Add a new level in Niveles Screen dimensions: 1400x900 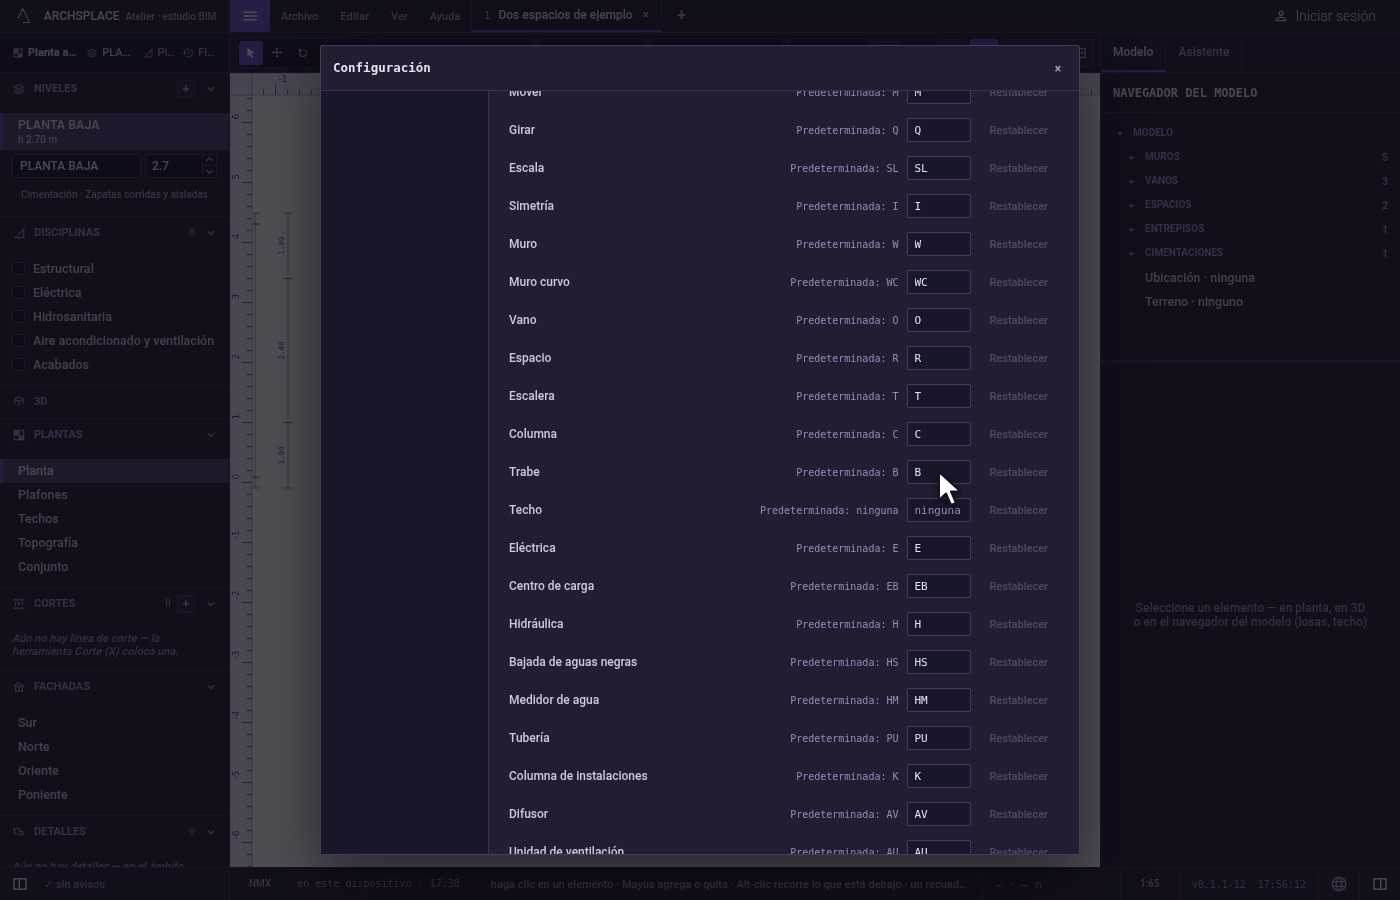pyautogui.click(x=186, y=89)
